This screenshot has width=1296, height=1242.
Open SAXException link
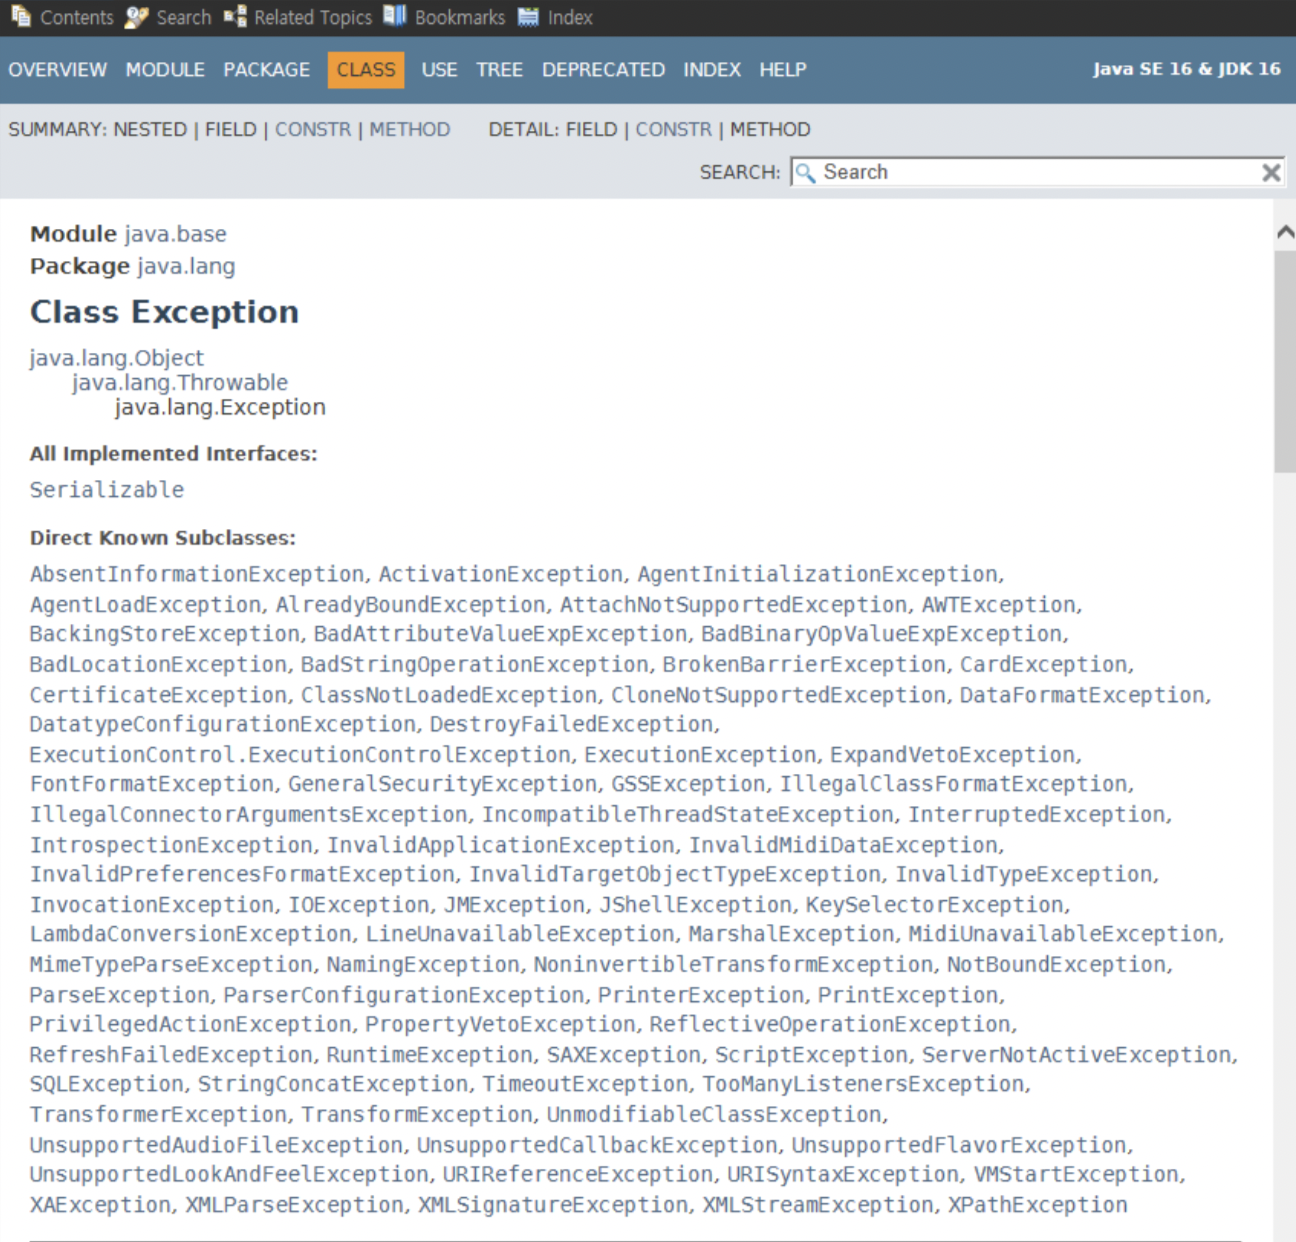624,1056
